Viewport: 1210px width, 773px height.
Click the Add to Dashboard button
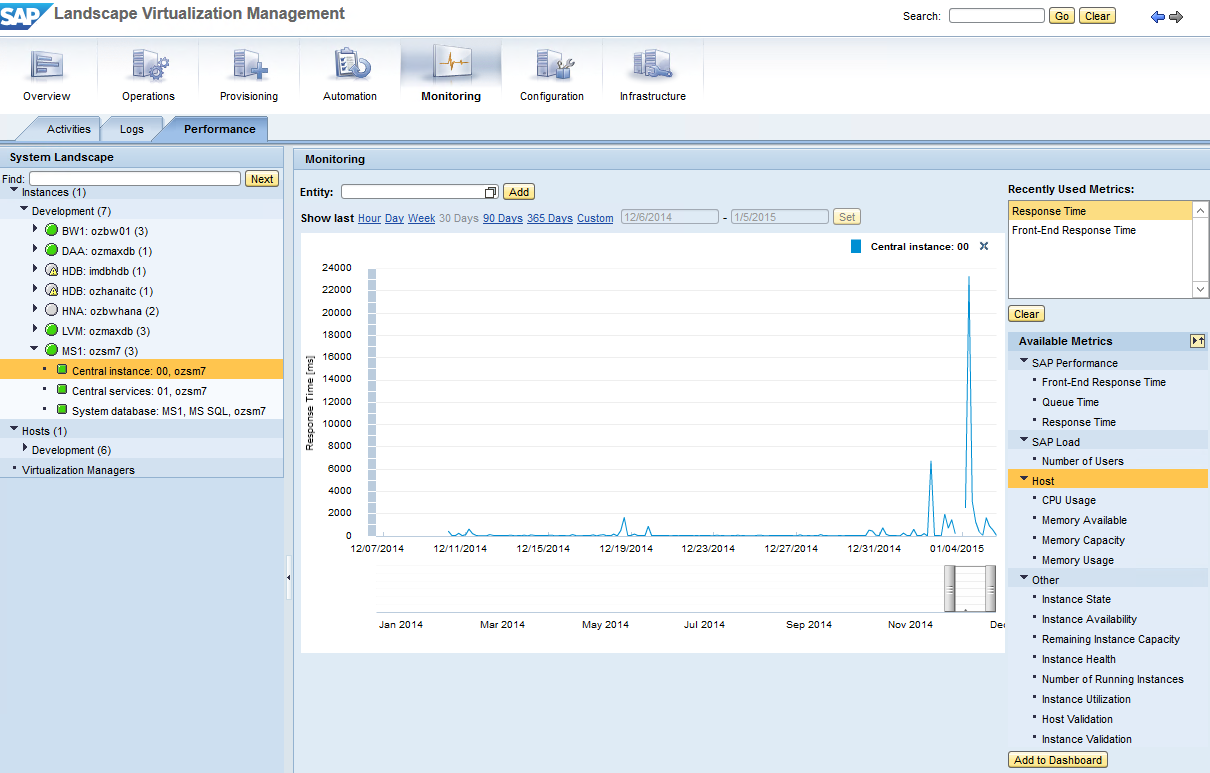point(1058,760)
